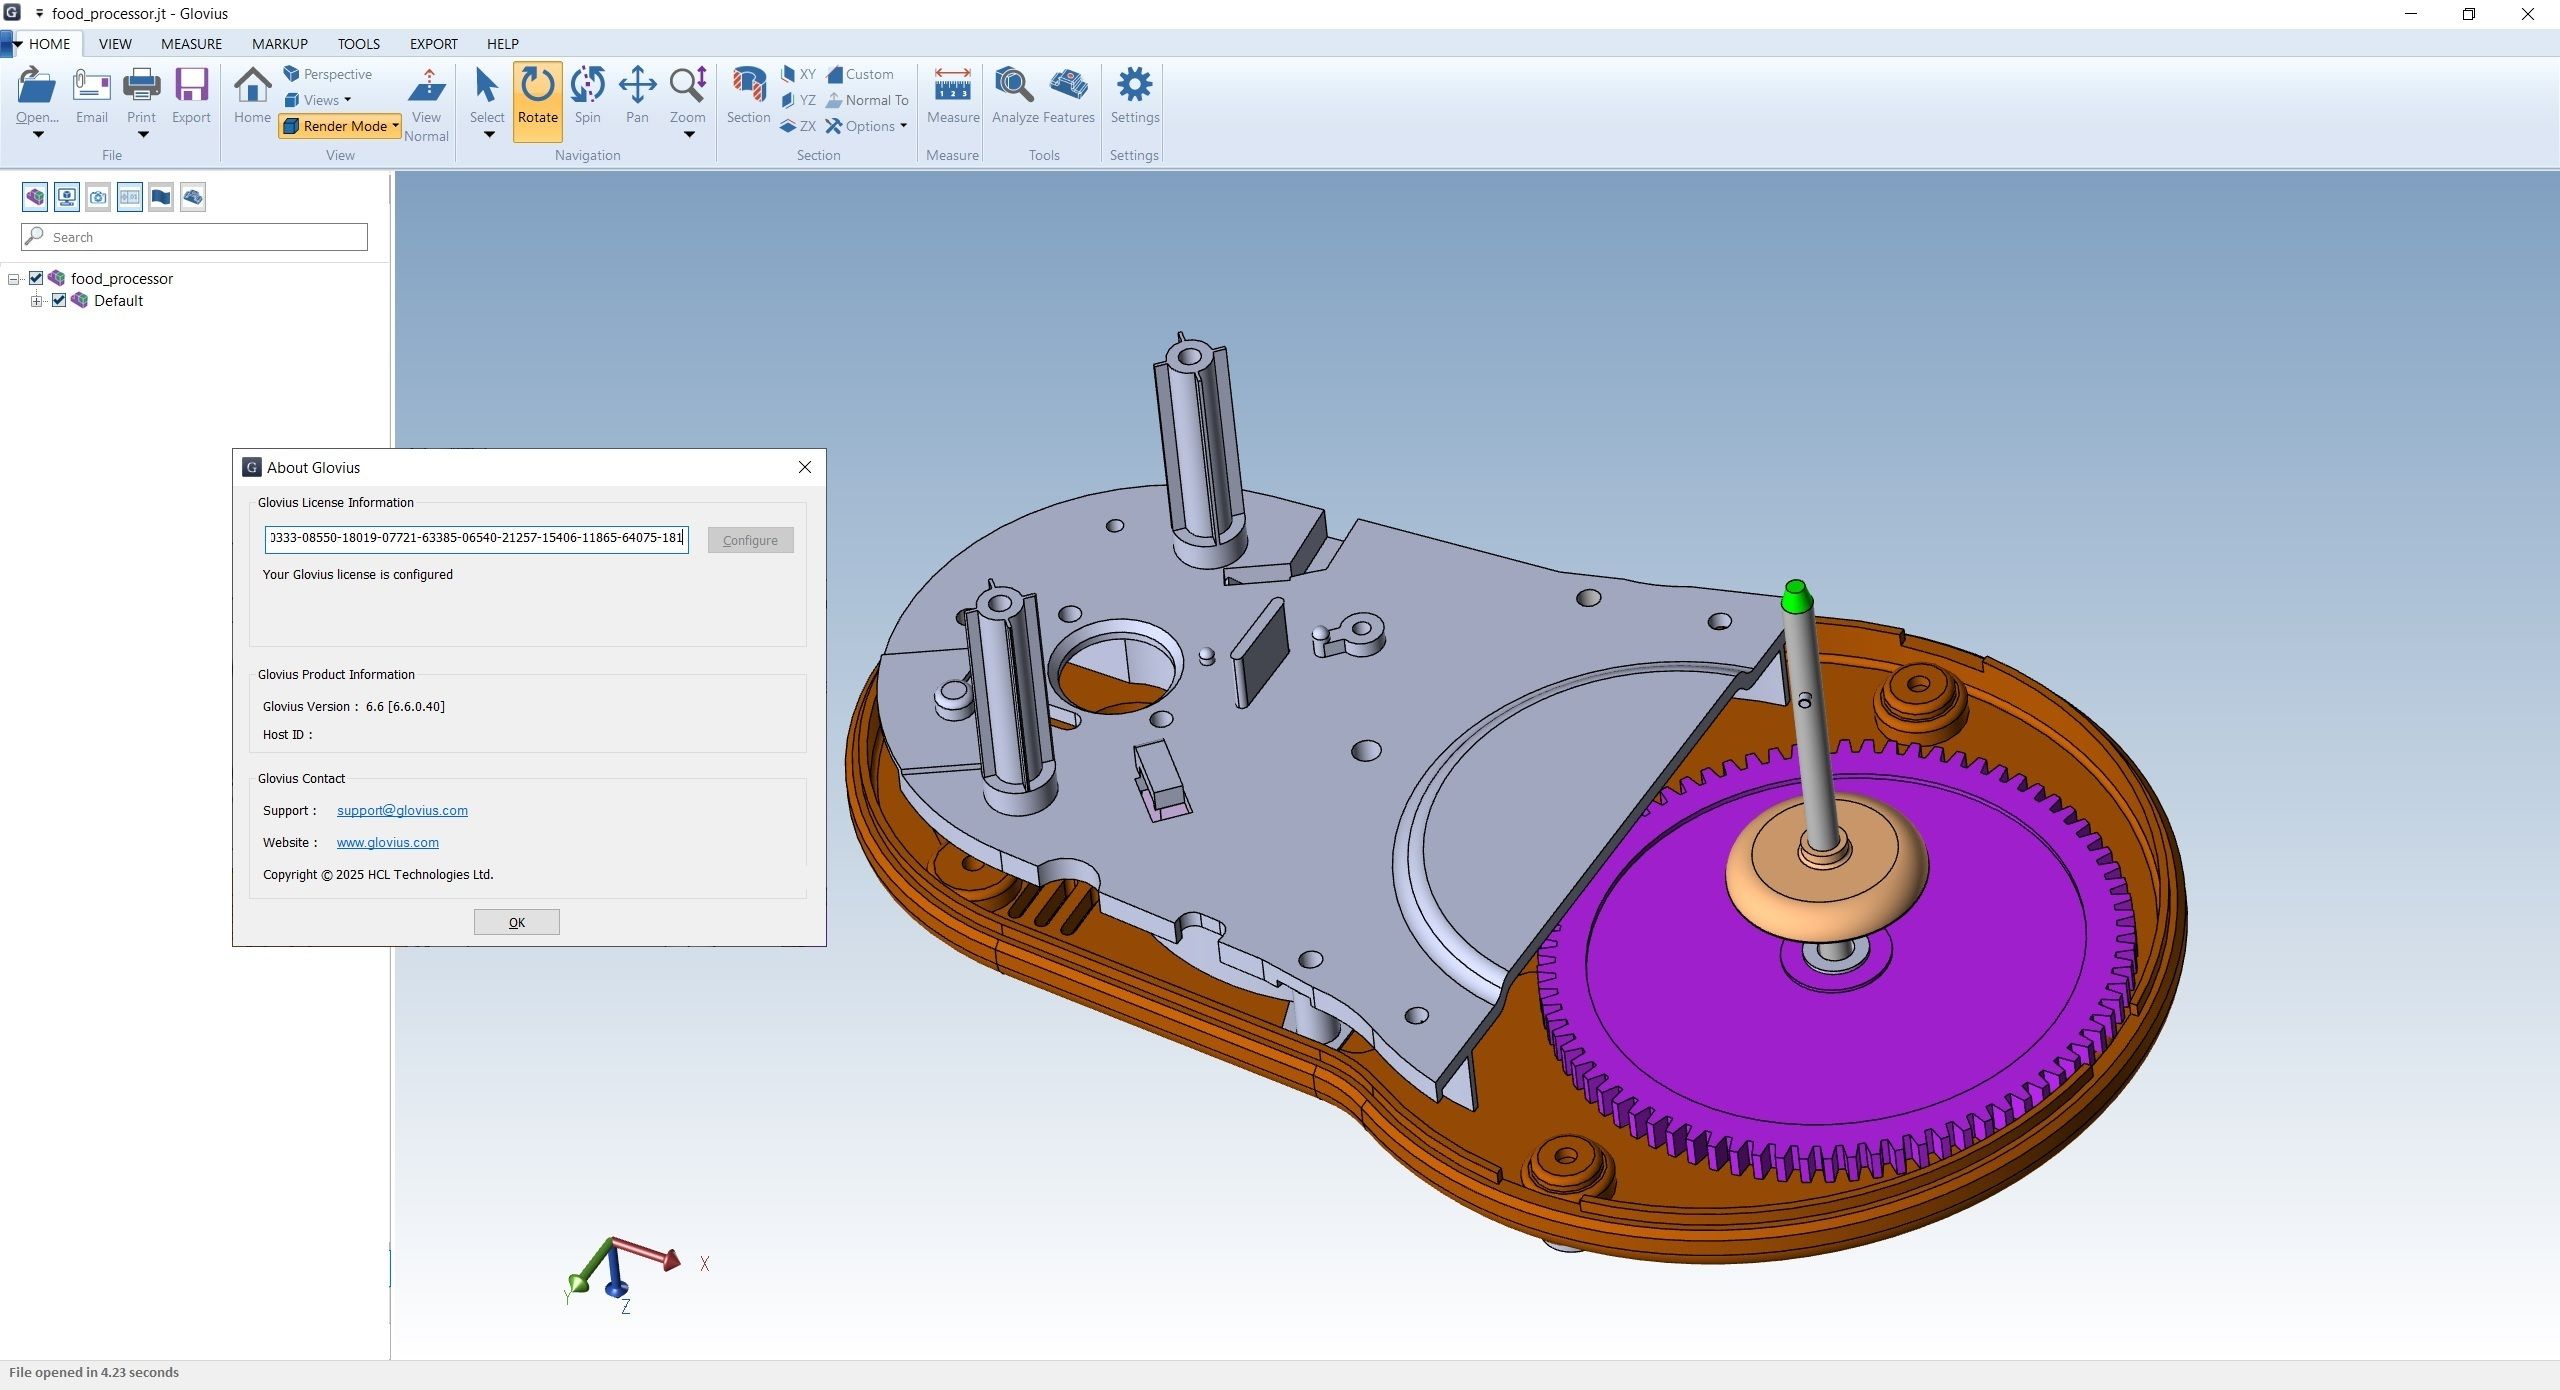
Task: Open the MARKUP ribbon tab
Action: coord(279,44)
